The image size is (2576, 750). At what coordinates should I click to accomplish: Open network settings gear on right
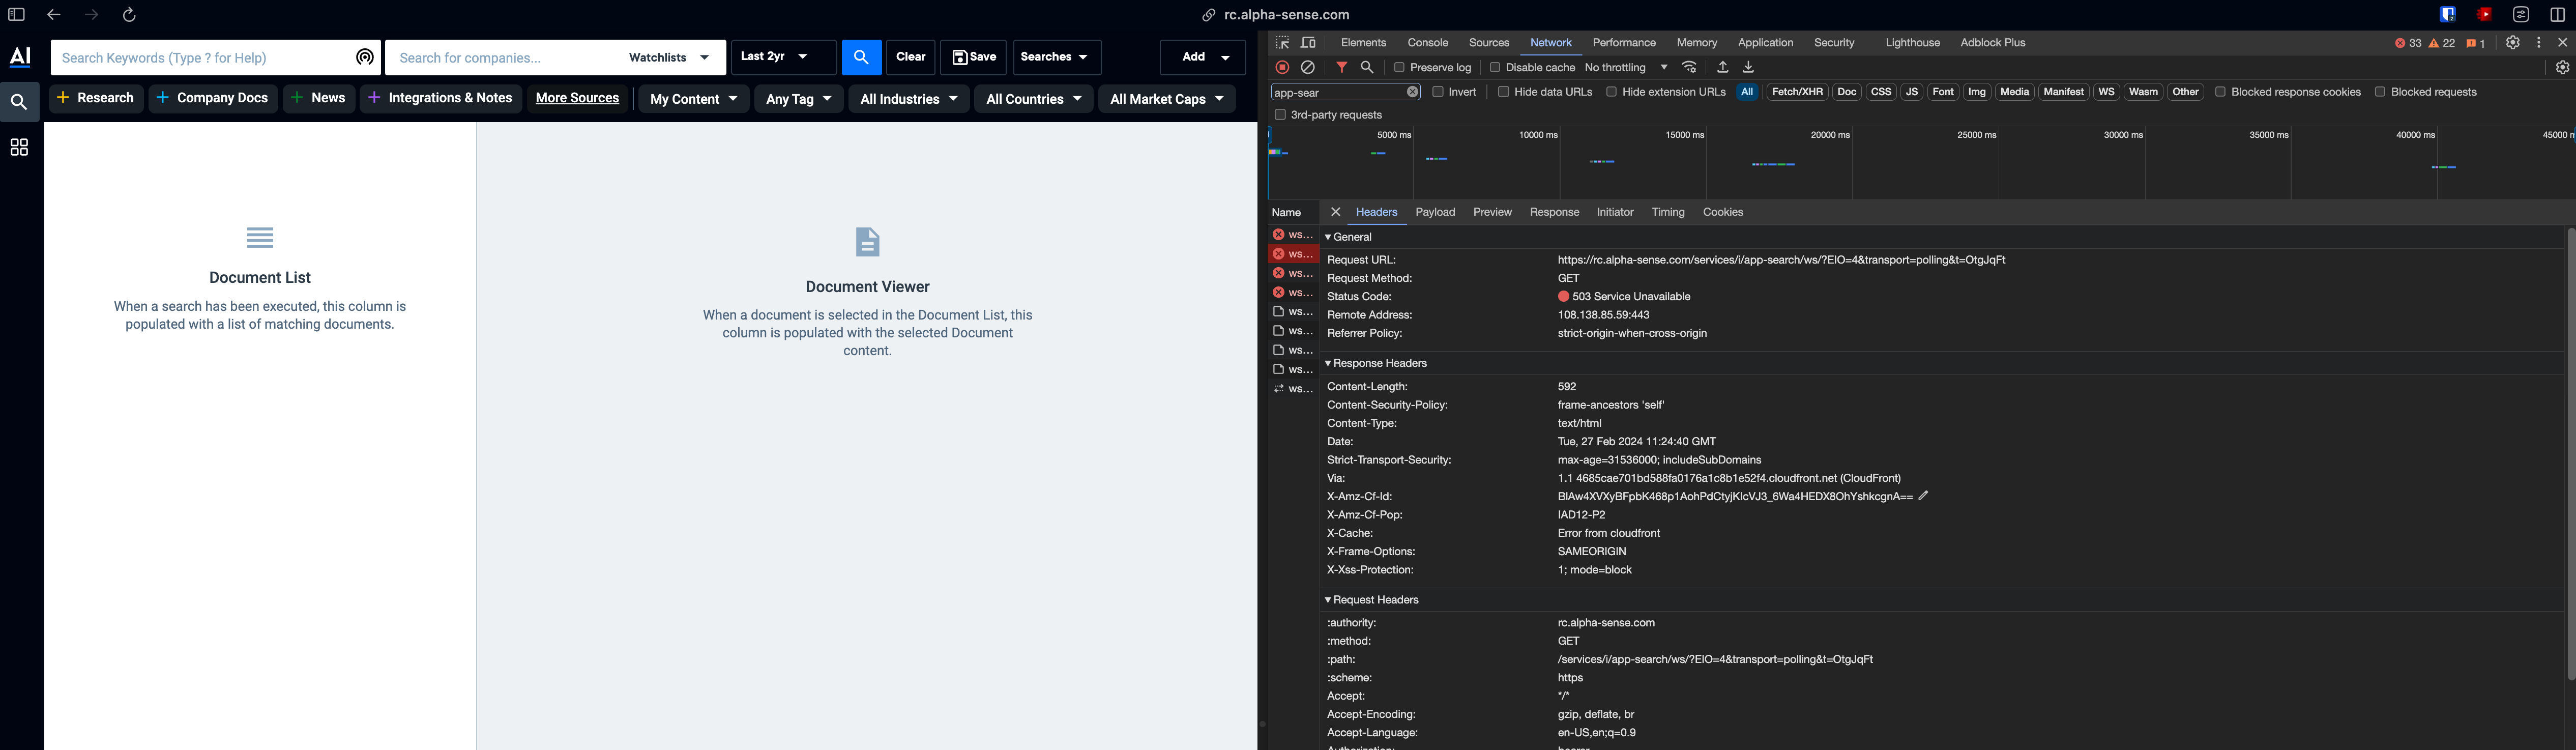(2562, 67)
